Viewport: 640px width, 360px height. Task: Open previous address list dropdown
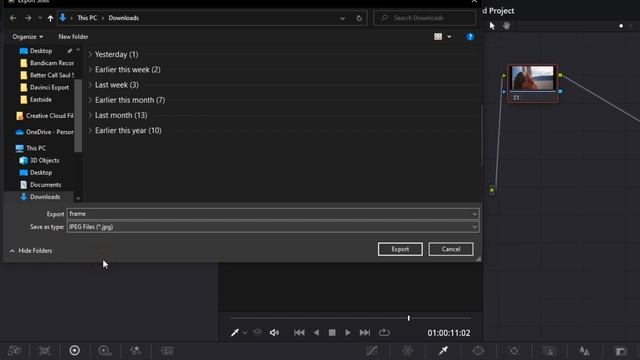342,18
